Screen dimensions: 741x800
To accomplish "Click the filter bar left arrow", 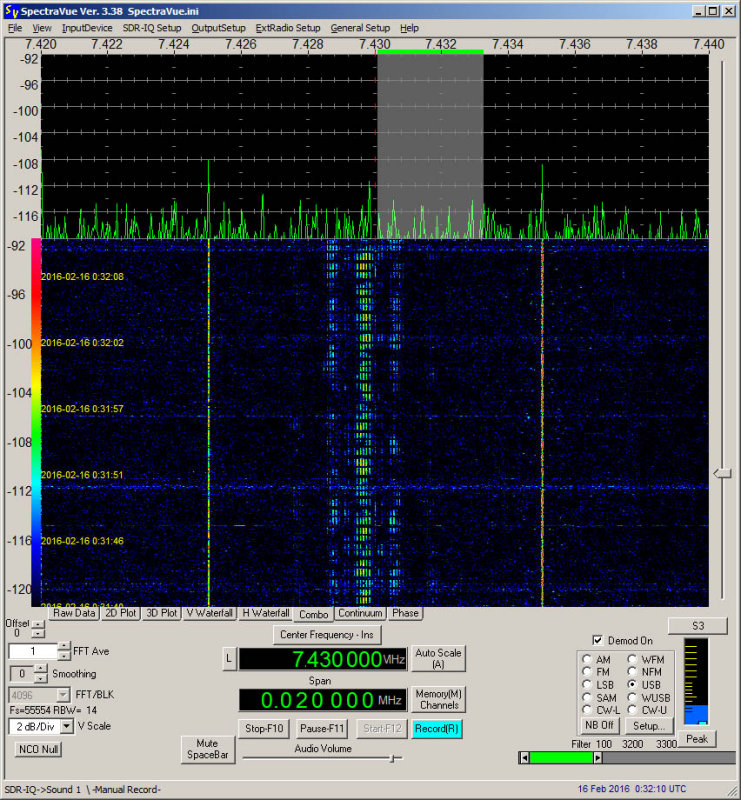I will coord(524,758).
